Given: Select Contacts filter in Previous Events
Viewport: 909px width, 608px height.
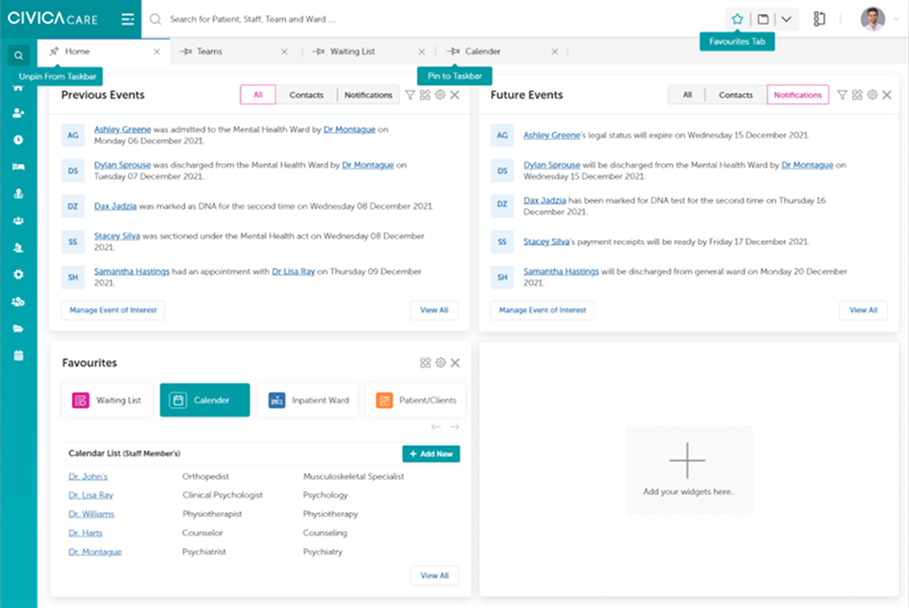Looking at the screenshot, I should point(307,95).
